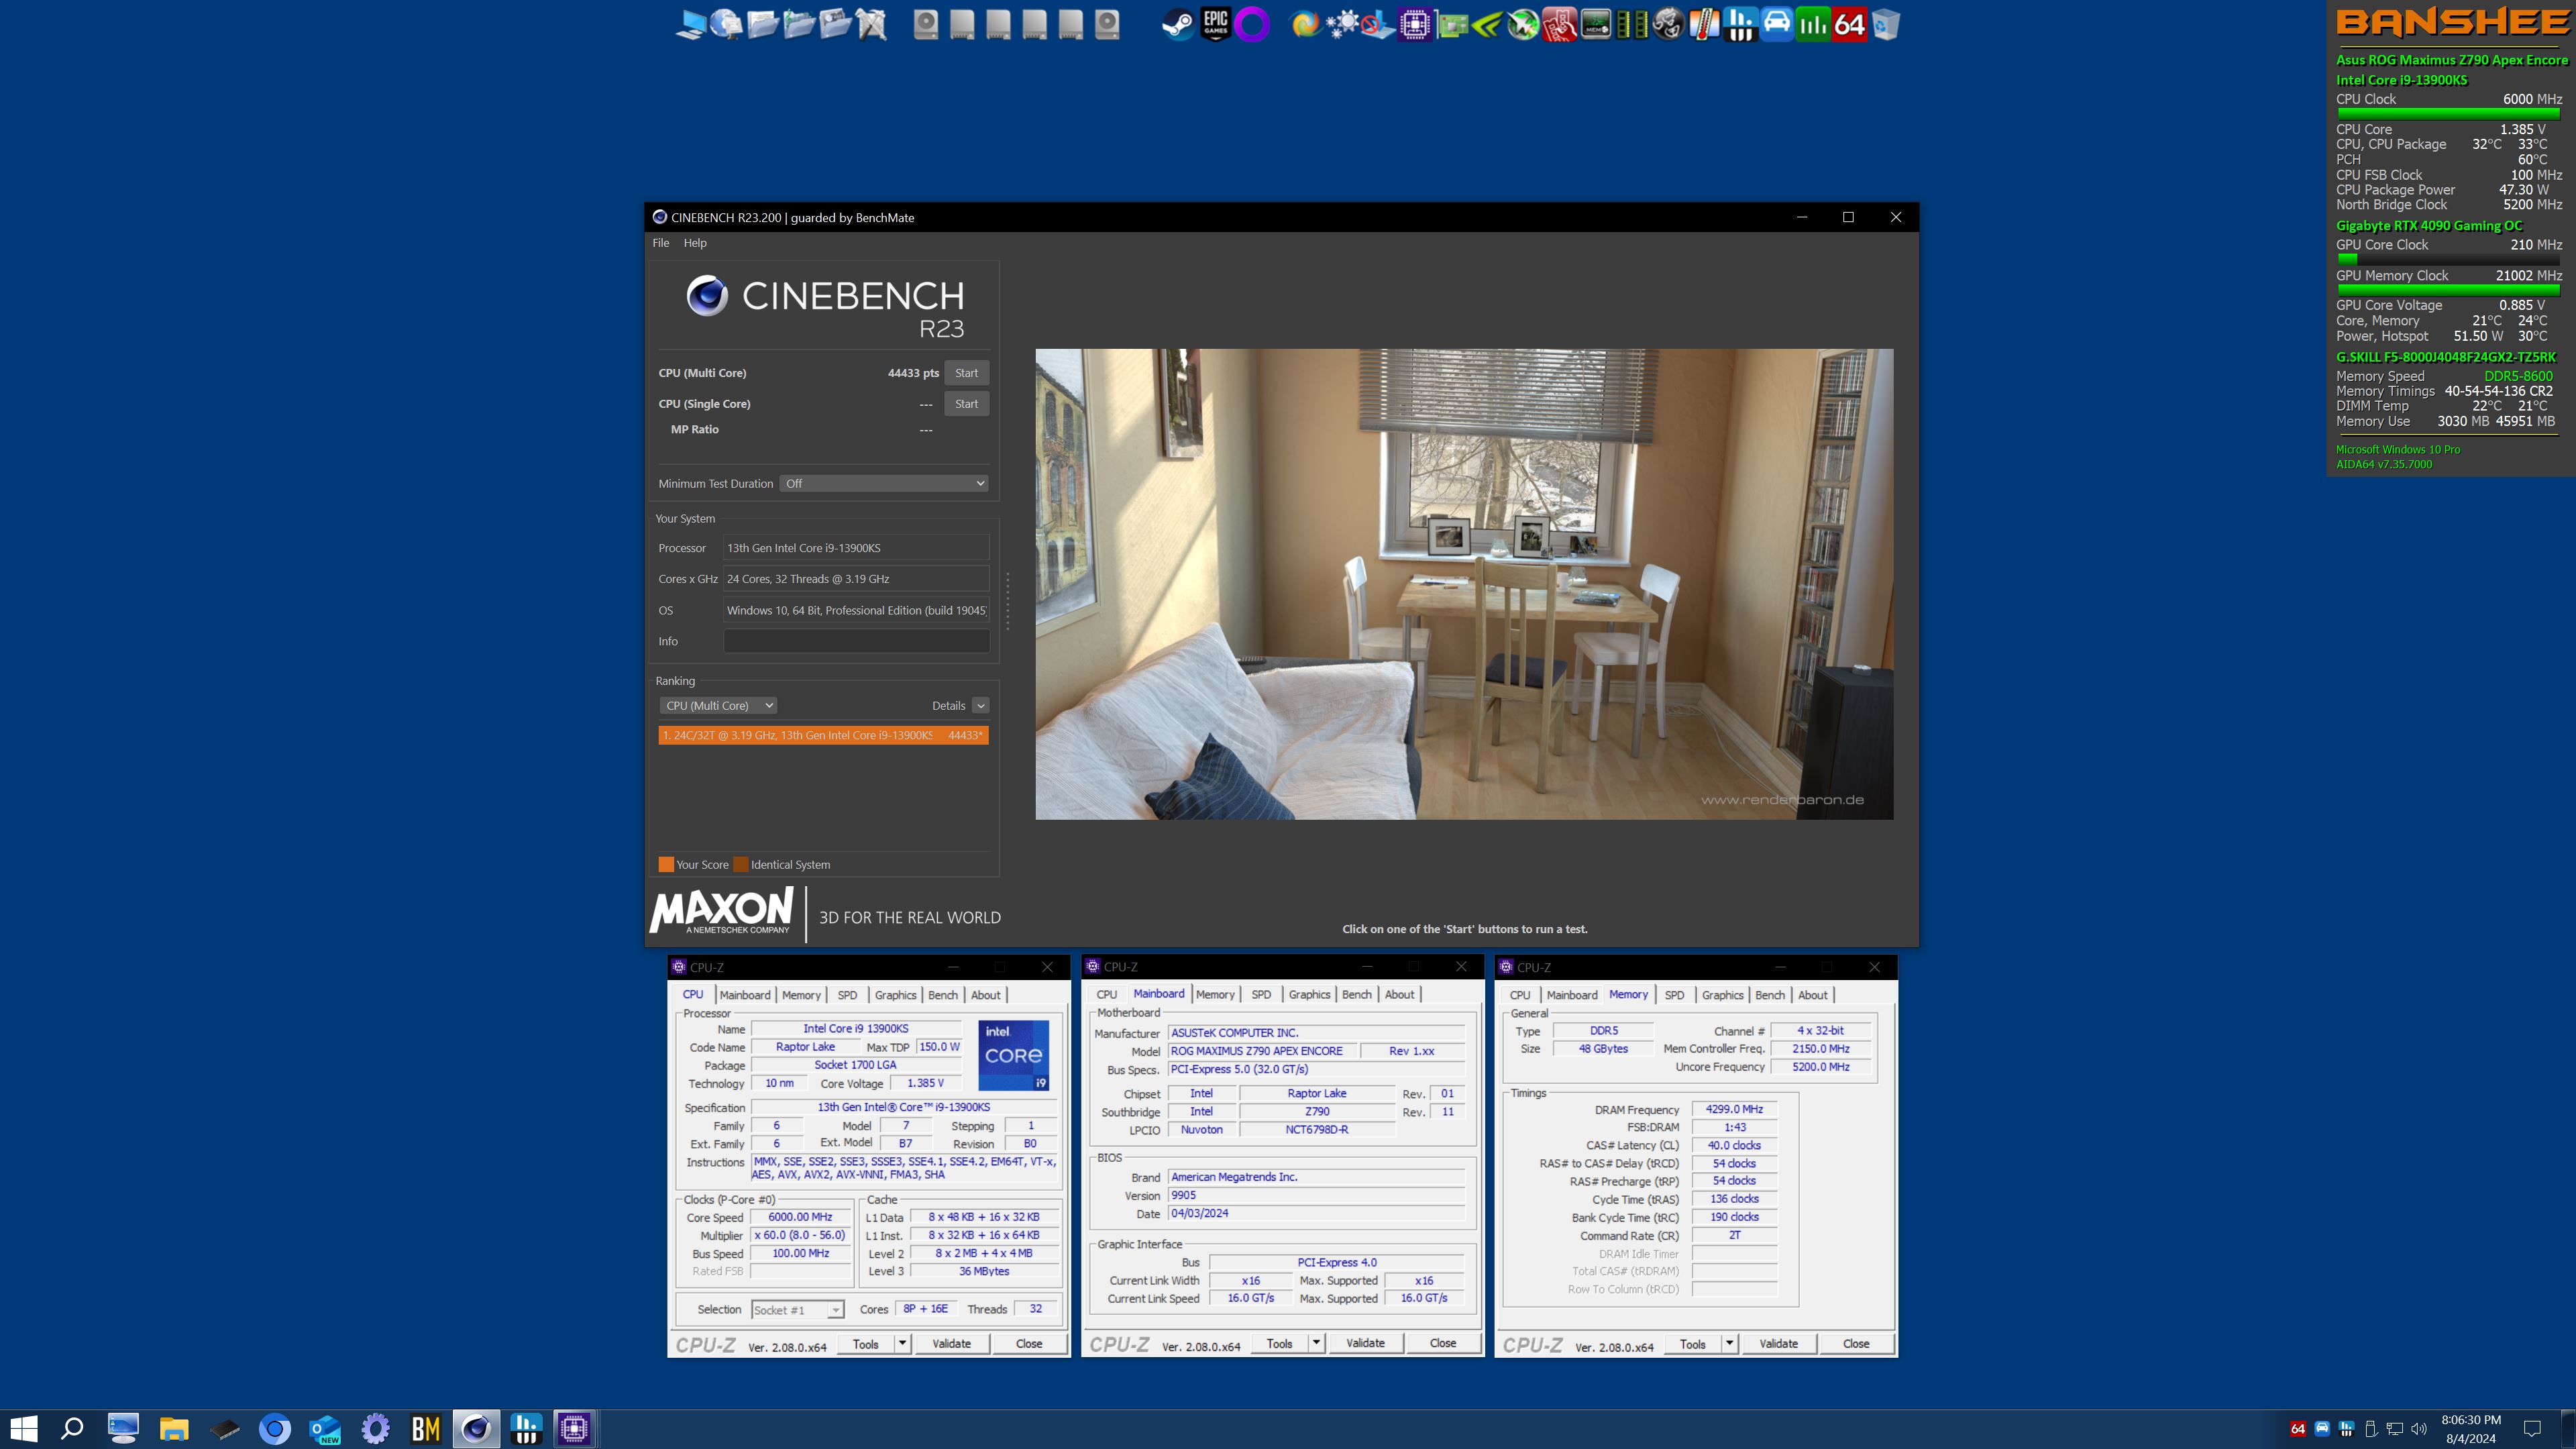The width and height of the screenshot is (2576, 1449).
Task: Open File Explorer from the taskbar
Action: (174, 1428)
